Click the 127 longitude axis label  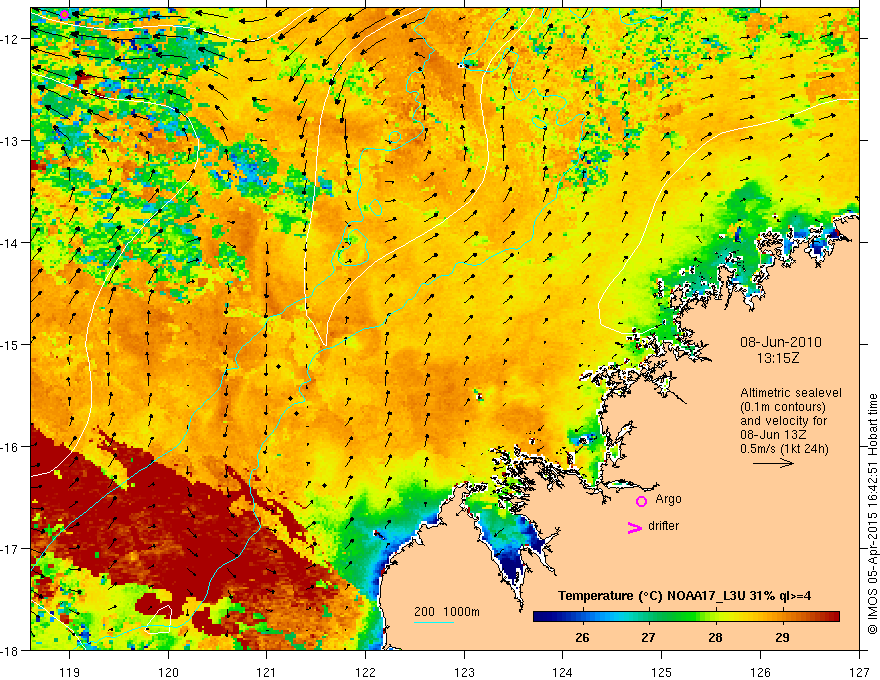(859, 672)
